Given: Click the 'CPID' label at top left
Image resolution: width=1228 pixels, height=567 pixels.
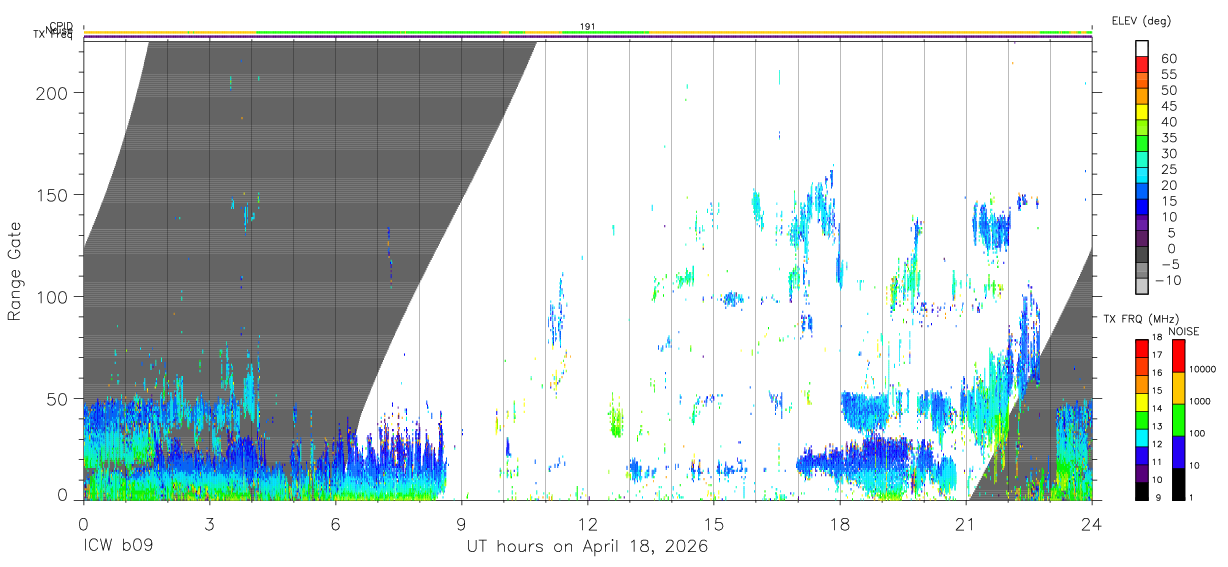Looking at the screenshot, I should (x=61, y=26).
